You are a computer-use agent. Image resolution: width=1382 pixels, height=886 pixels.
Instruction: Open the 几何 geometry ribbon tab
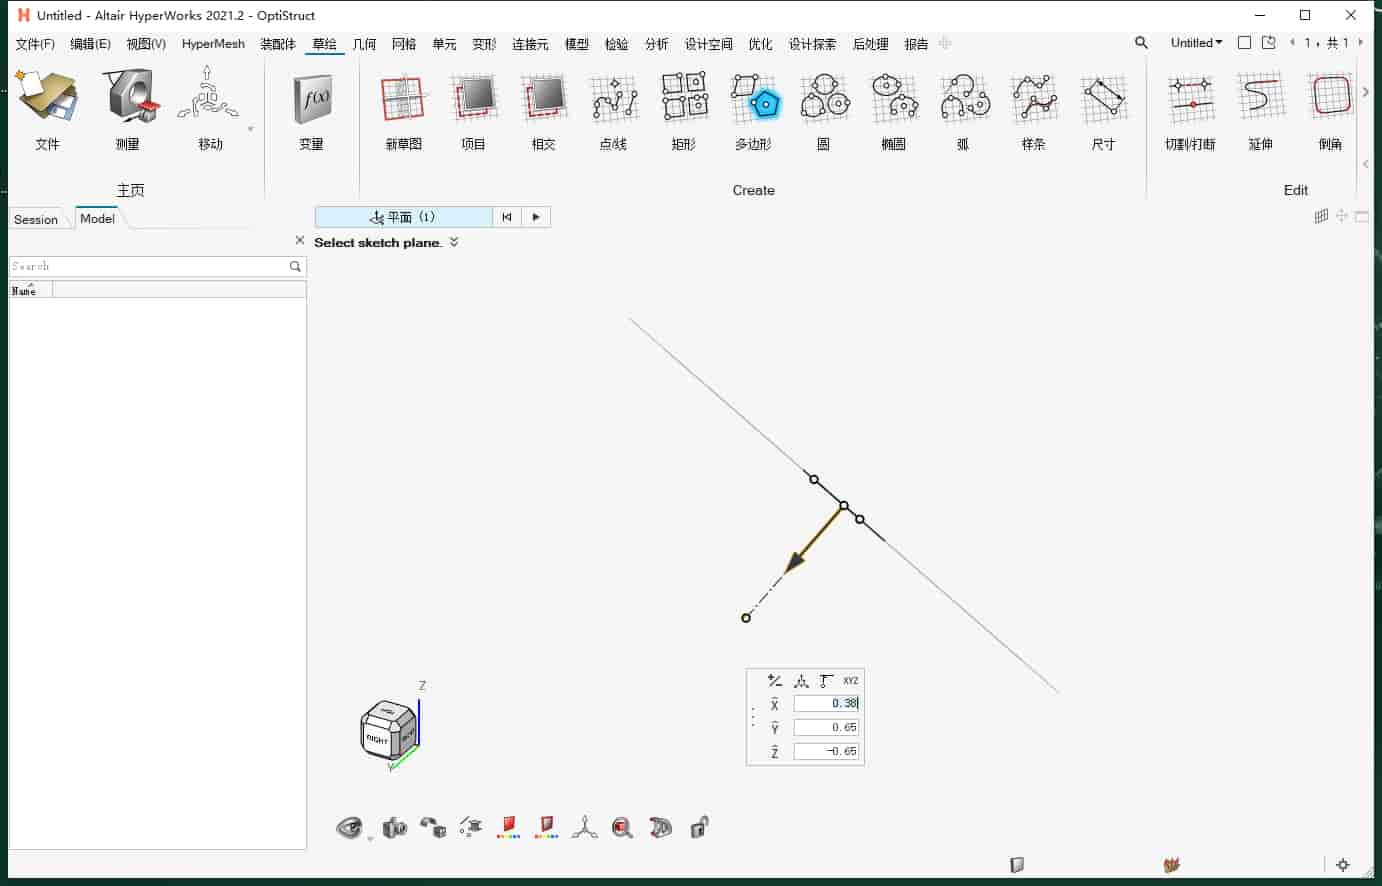pyautogui.click(x=364, y=44)
